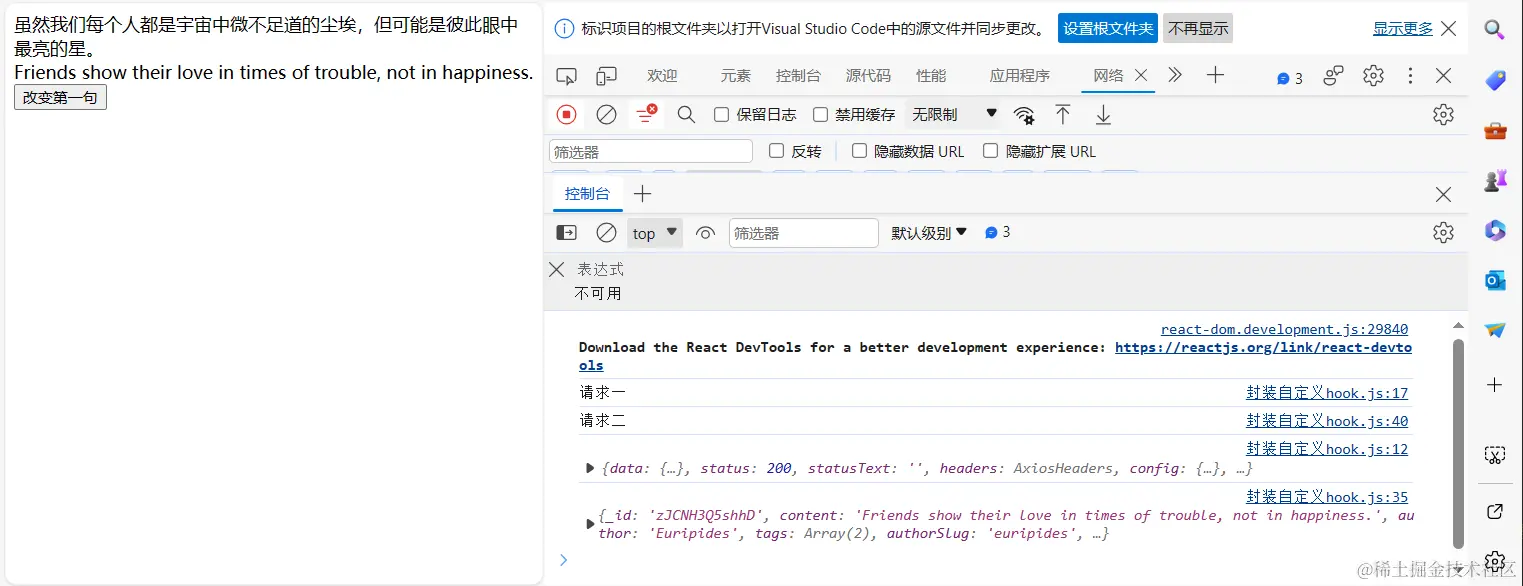Image resolution: width=1523 pixels, height=586 pixels.
Task: Open the network search magnifier
Action: tap(686, 115)
